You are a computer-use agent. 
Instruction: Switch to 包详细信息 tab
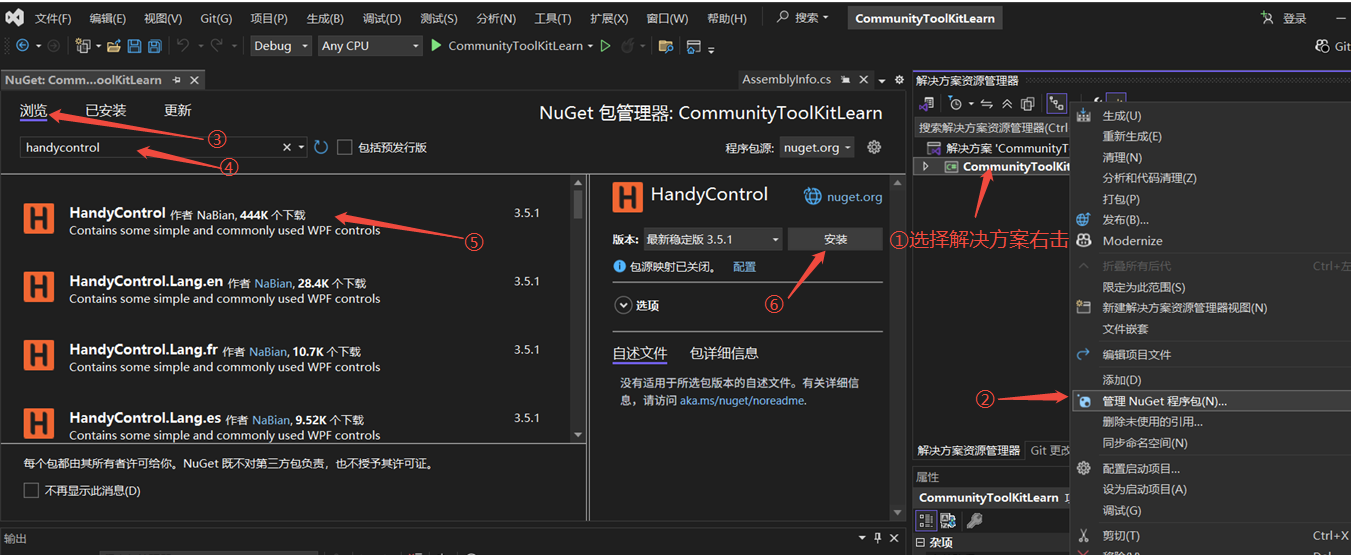click(x=724, y=353)
